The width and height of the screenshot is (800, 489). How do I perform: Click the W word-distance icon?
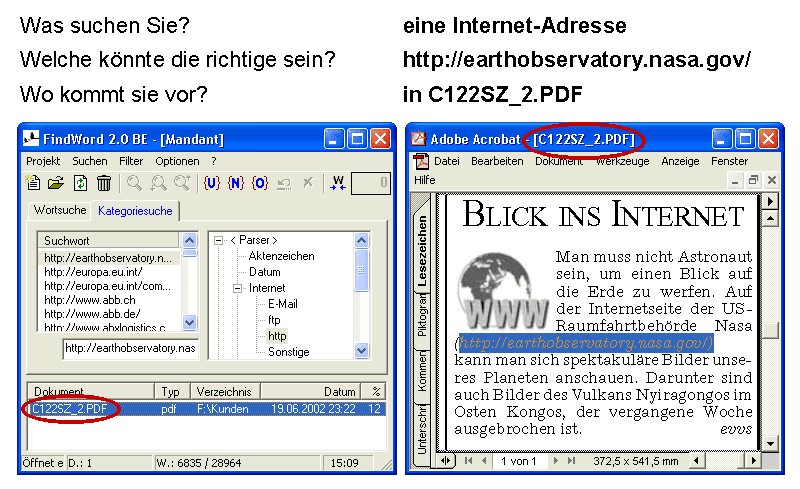[x=338, y=182]
